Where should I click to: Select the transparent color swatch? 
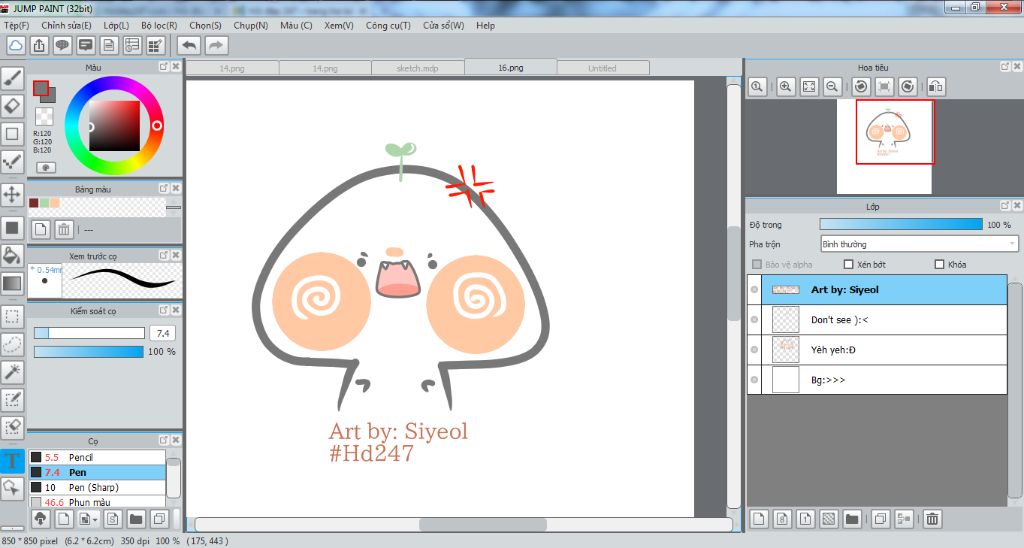pos(44,116)
